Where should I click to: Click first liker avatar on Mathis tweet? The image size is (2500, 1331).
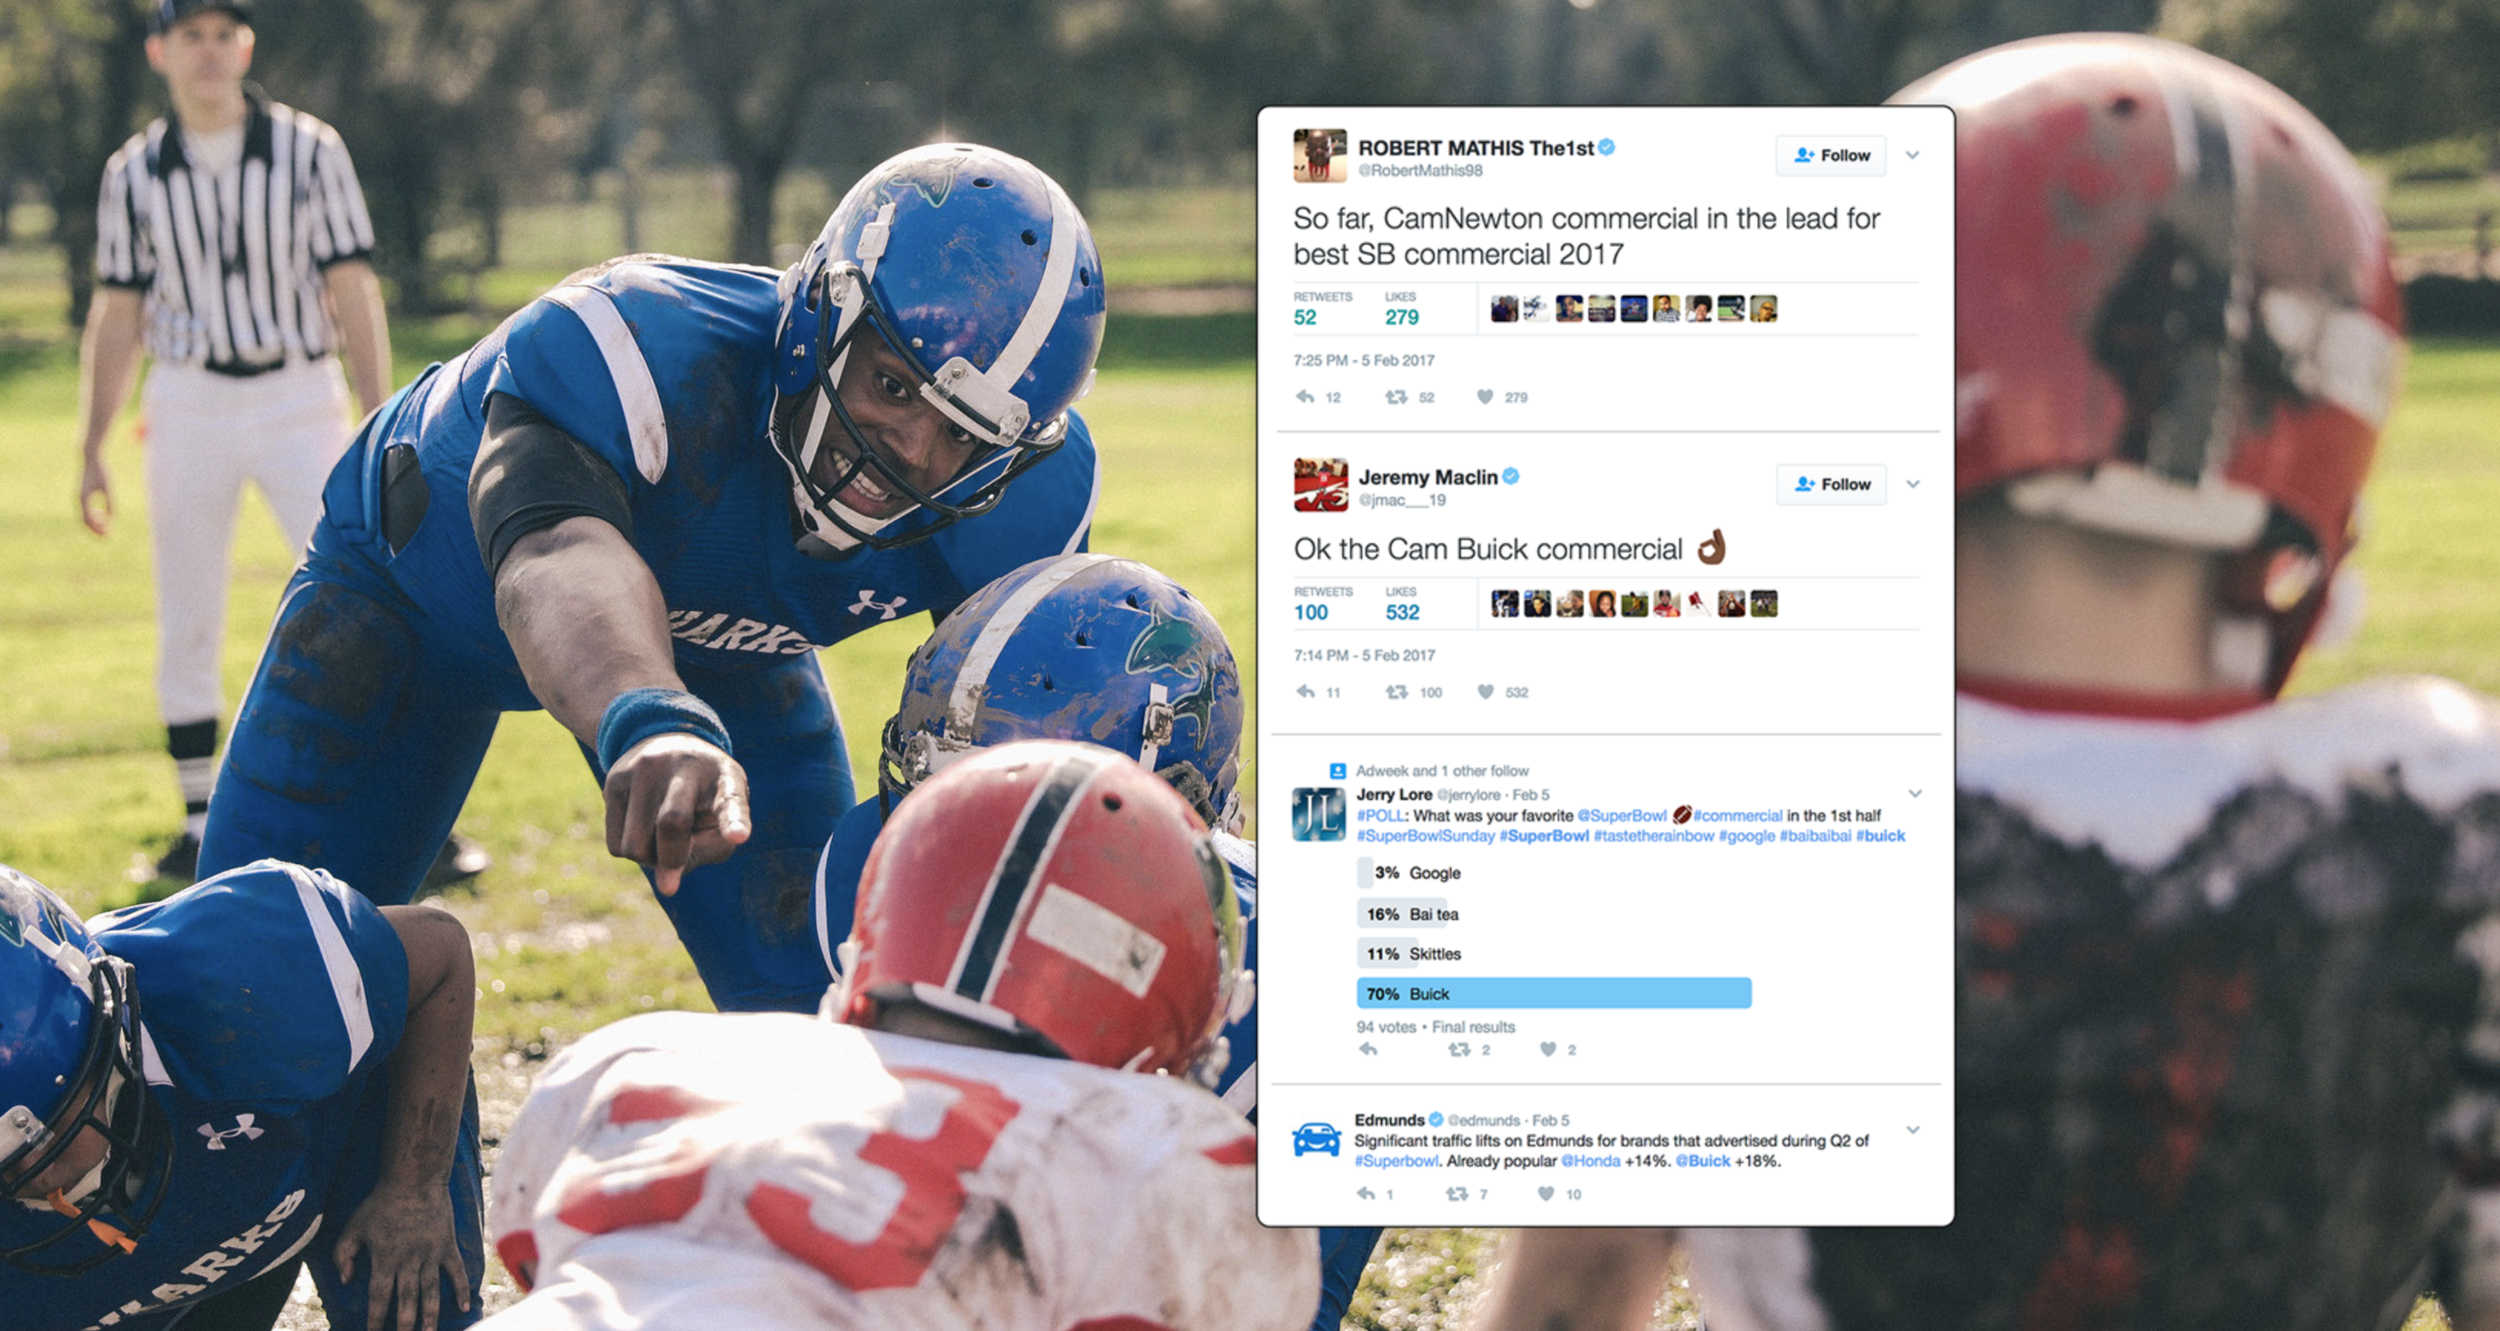click(1504, 309)
